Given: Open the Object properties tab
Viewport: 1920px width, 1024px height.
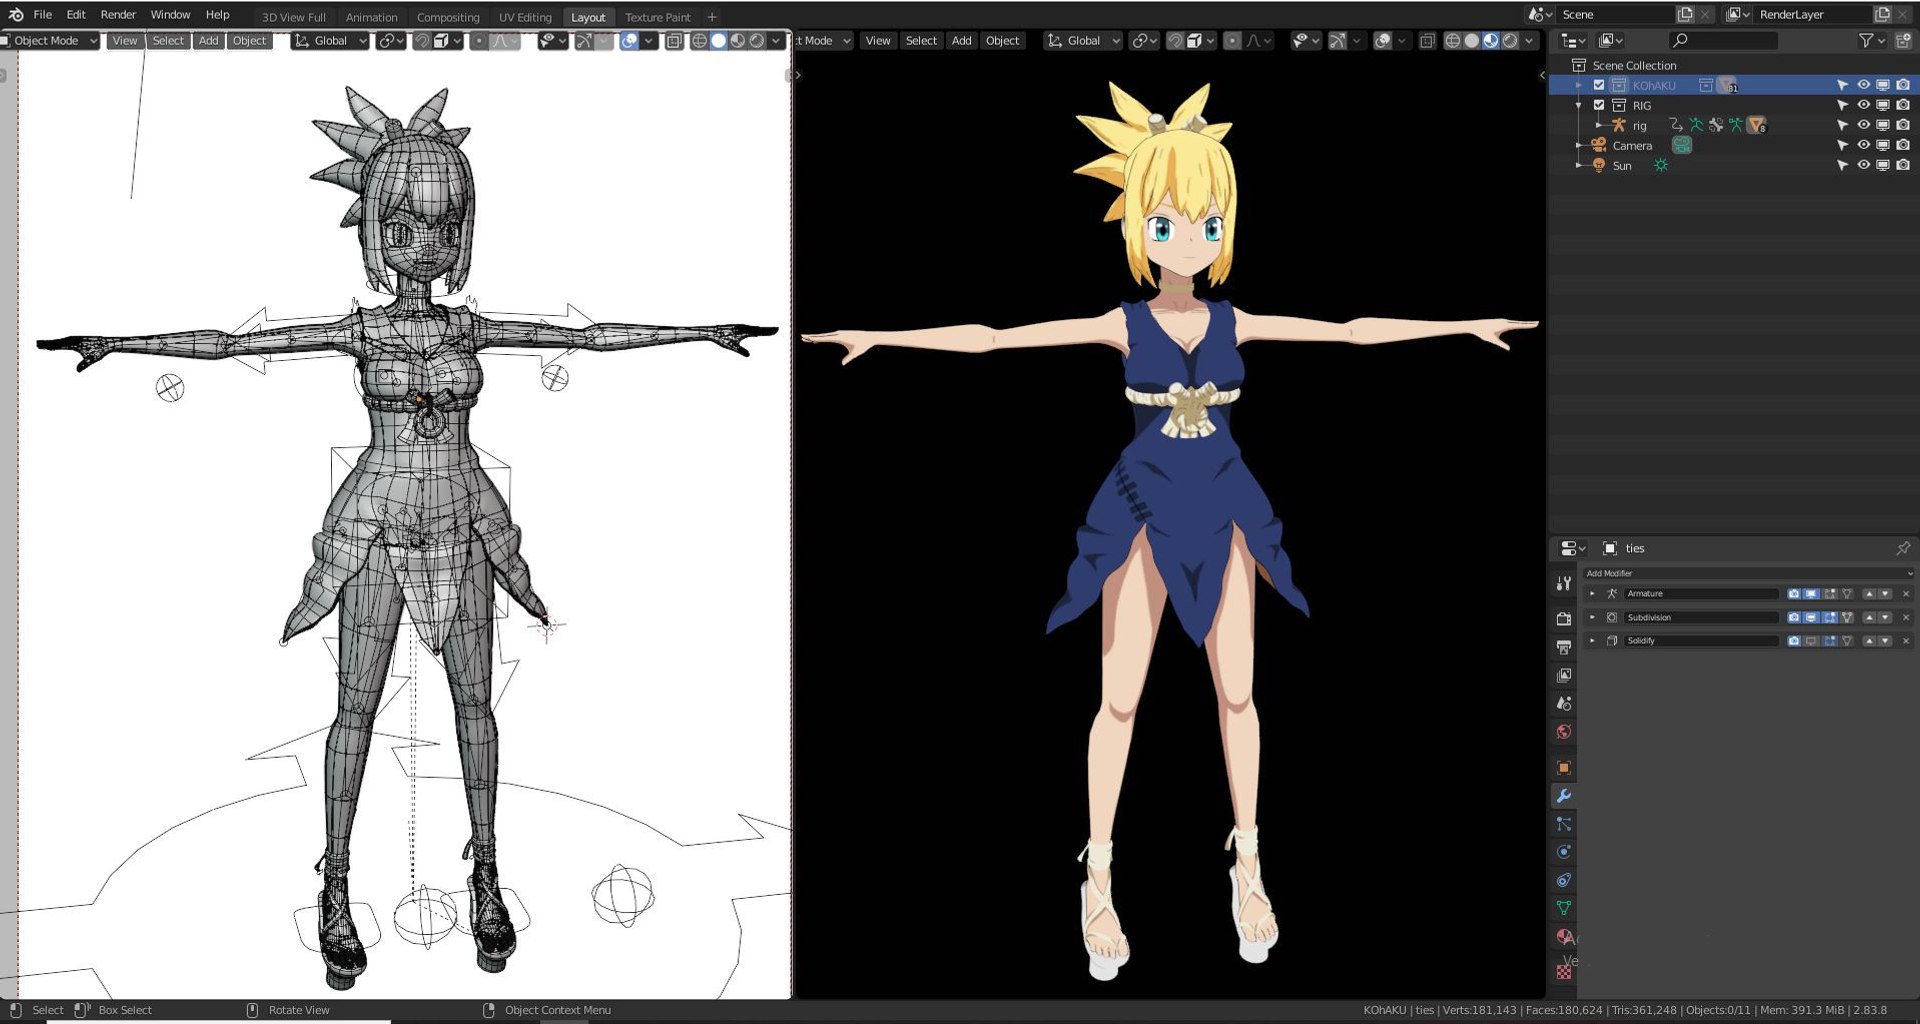Looking at the screenshot, I should click(x=1564, y=767).
